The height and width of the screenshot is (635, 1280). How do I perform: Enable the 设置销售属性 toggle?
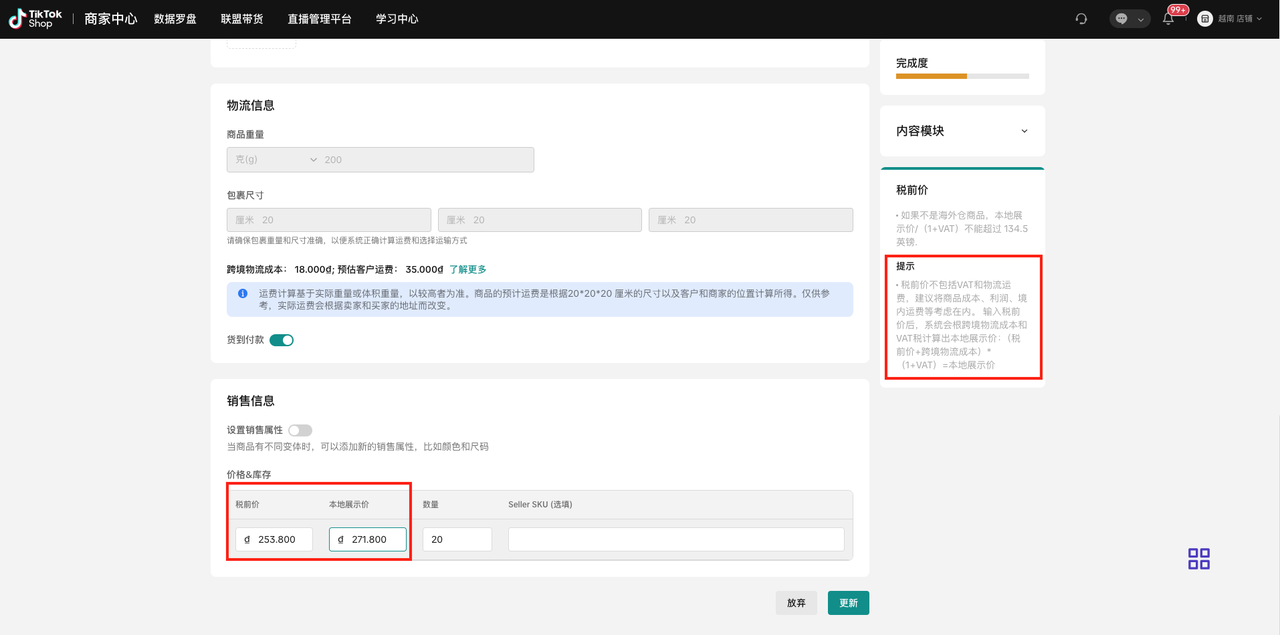tap(300, 430)
